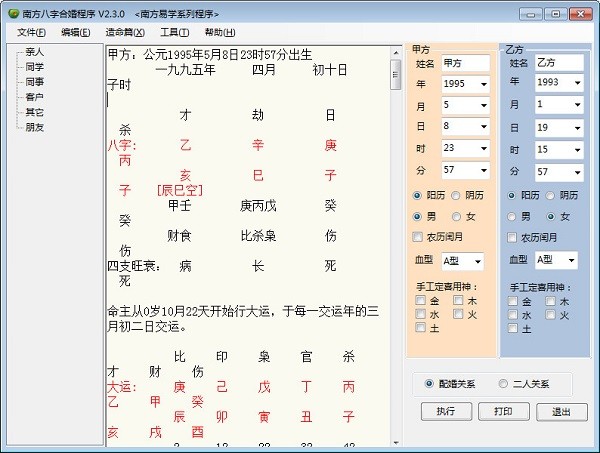Open the 文件(F) menu
Image resolution: width=600 pixels, height=453 pixels.
31,33
